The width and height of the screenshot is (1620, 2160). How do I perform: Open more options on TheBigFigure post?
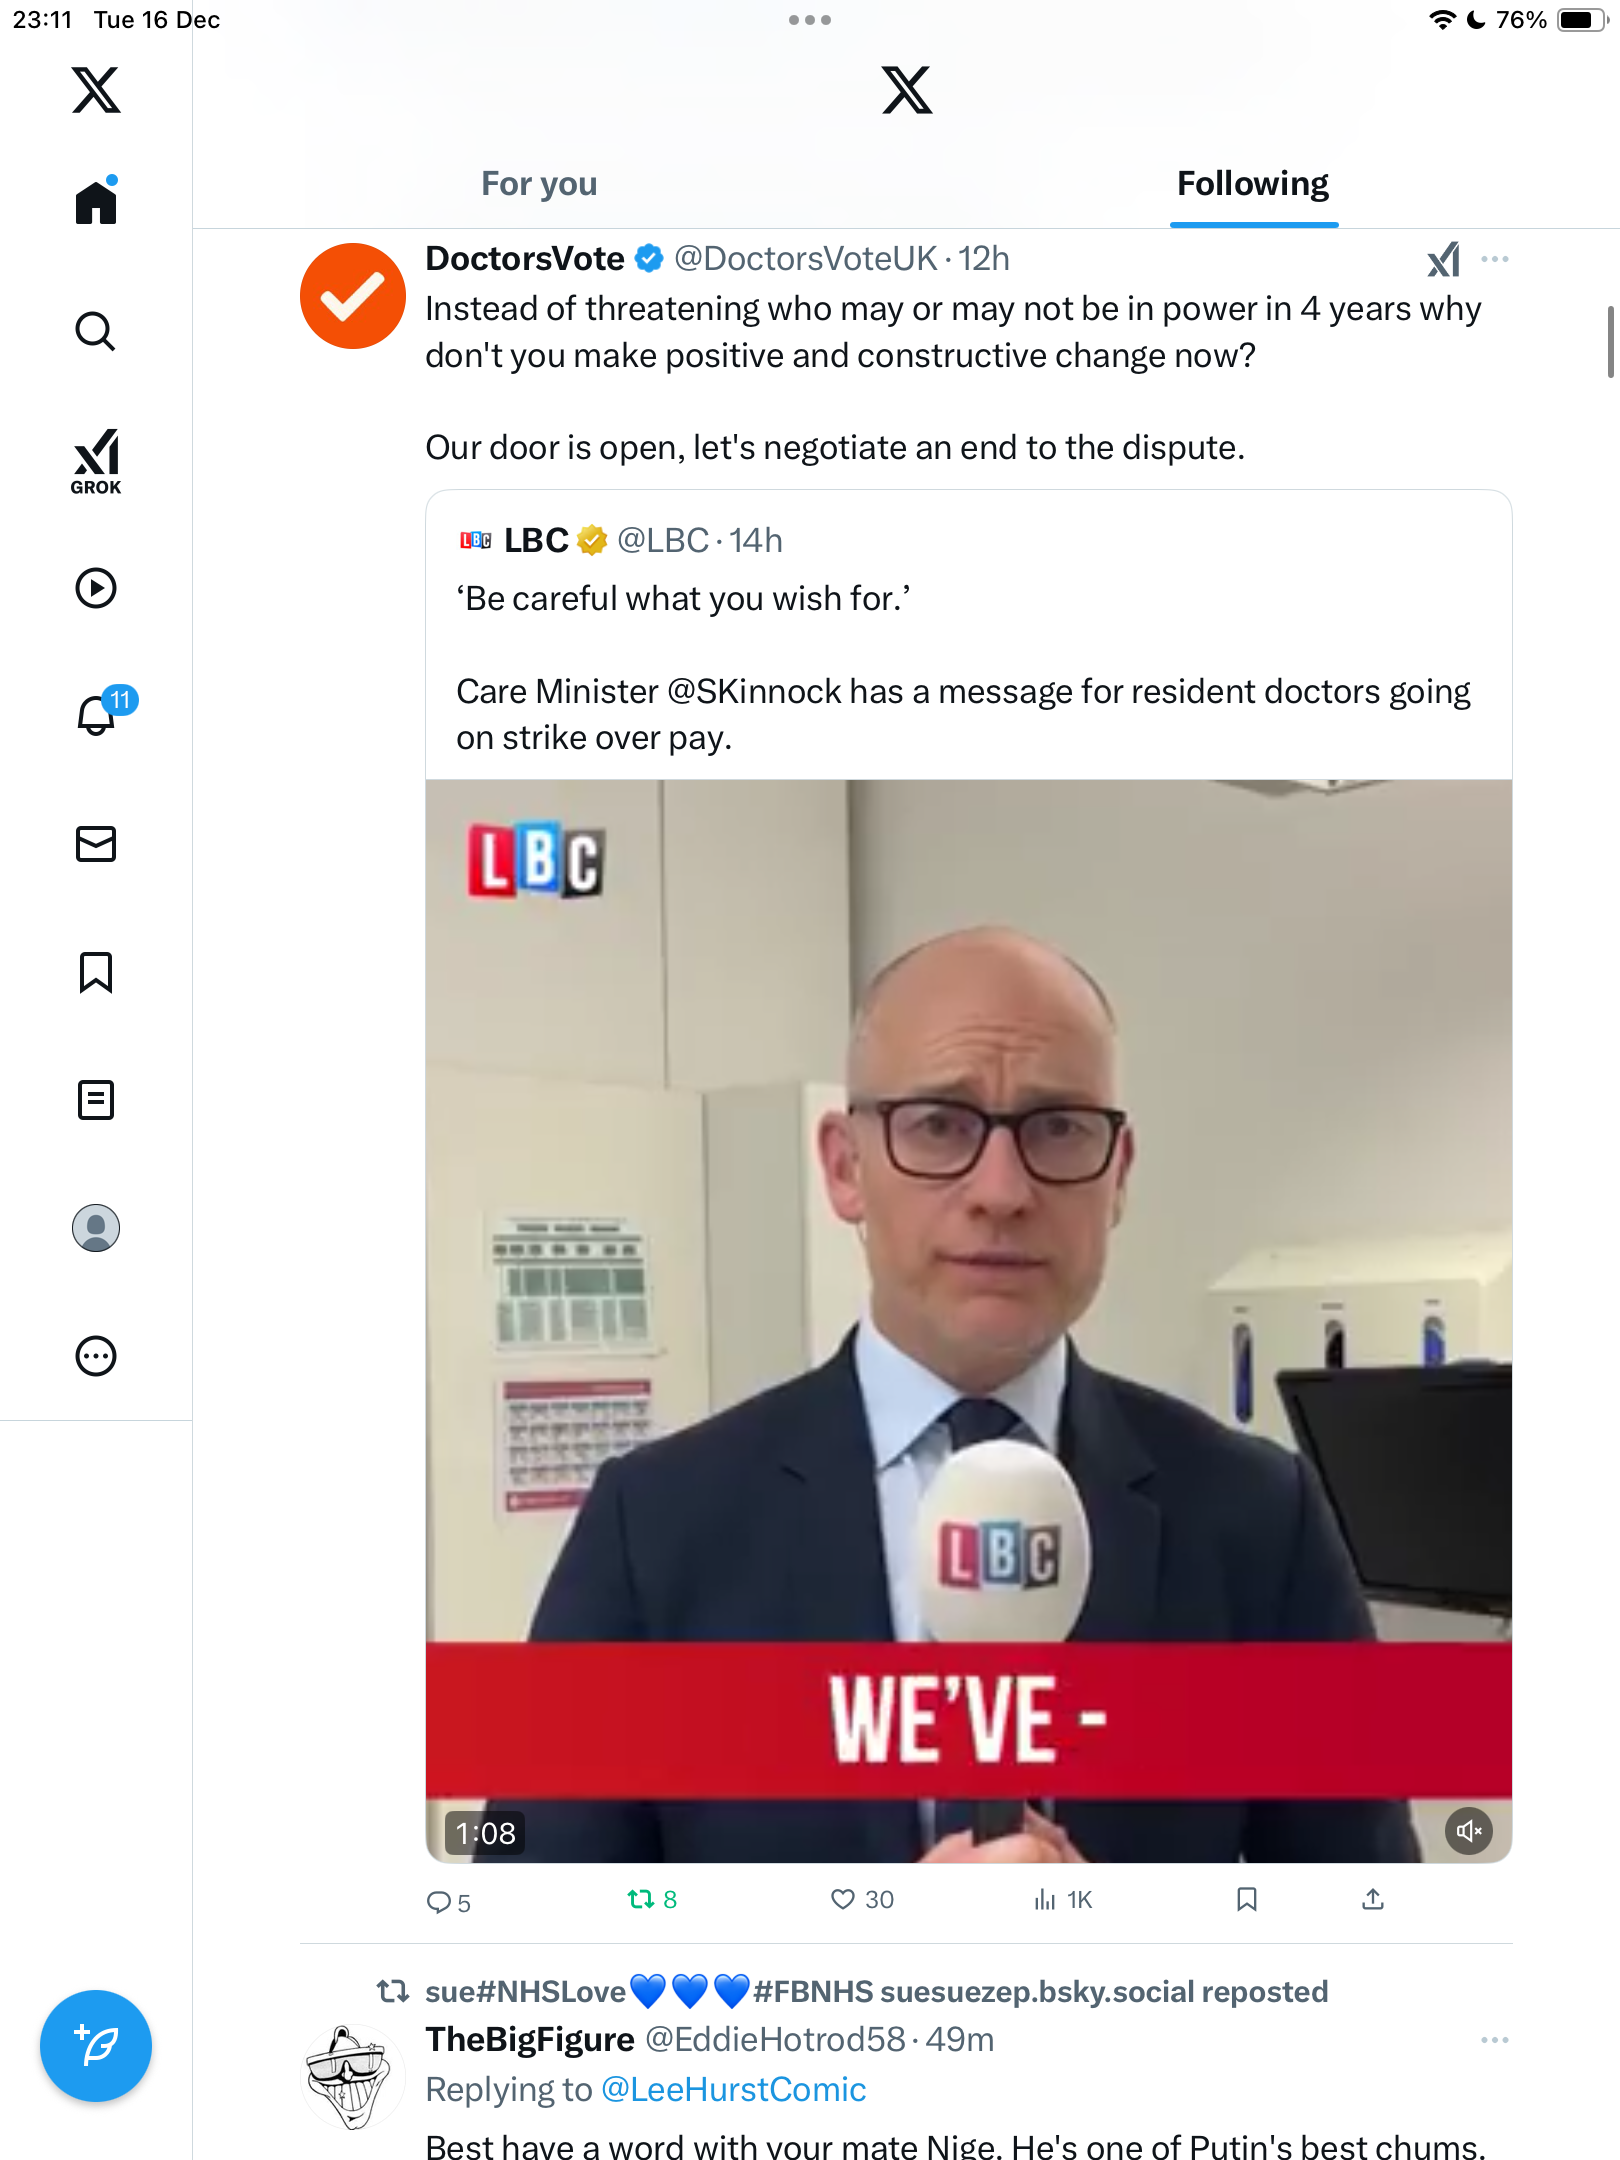click(x=1495, y=2040)
